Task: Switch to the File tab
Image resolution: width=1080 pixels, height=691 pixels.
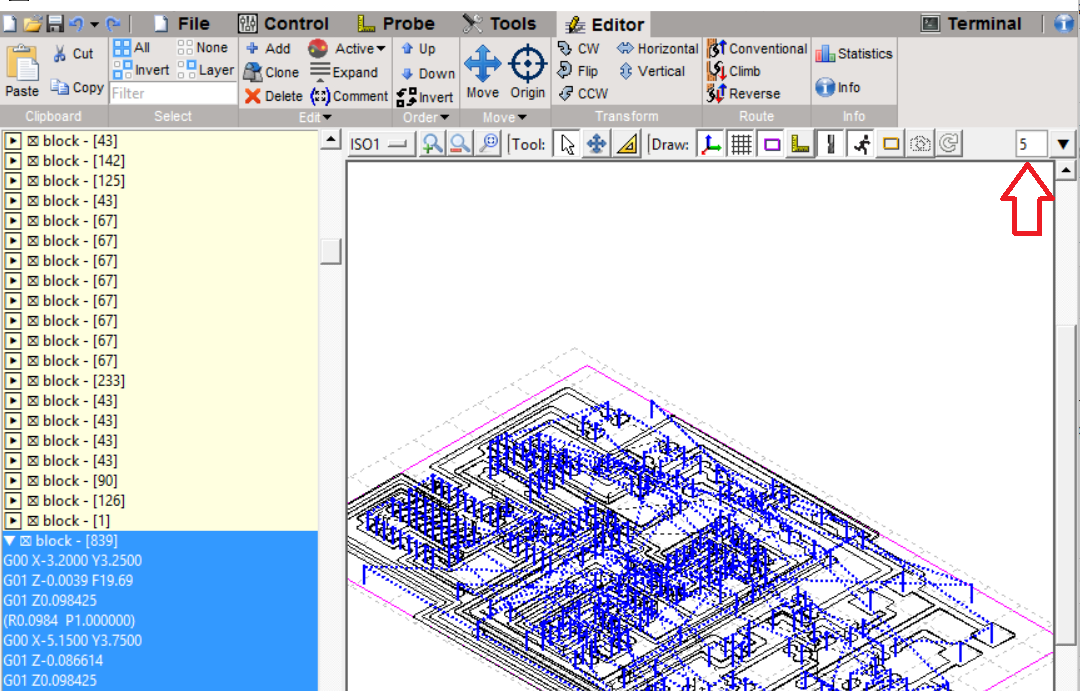Action: [x=182, y=24]
